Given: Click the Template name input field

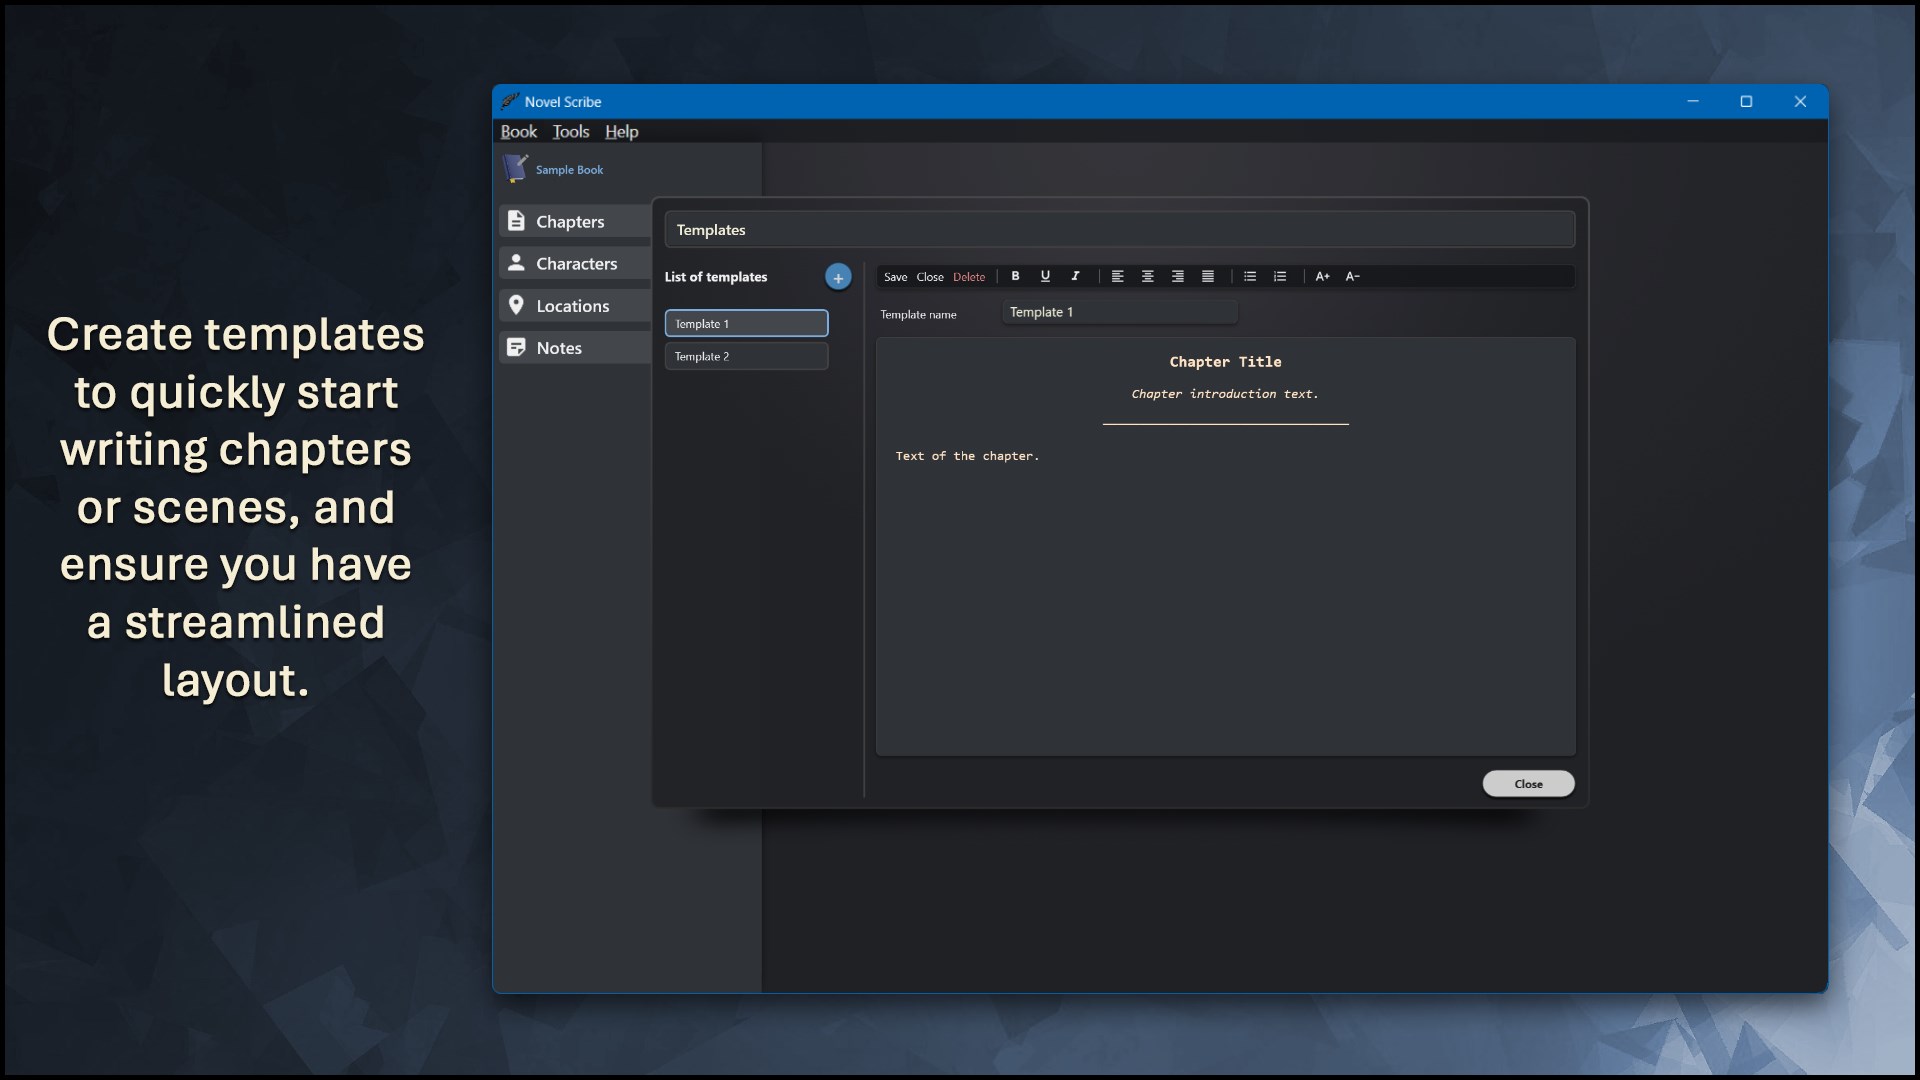Looking at the screenshot, I should point(1120,312).
